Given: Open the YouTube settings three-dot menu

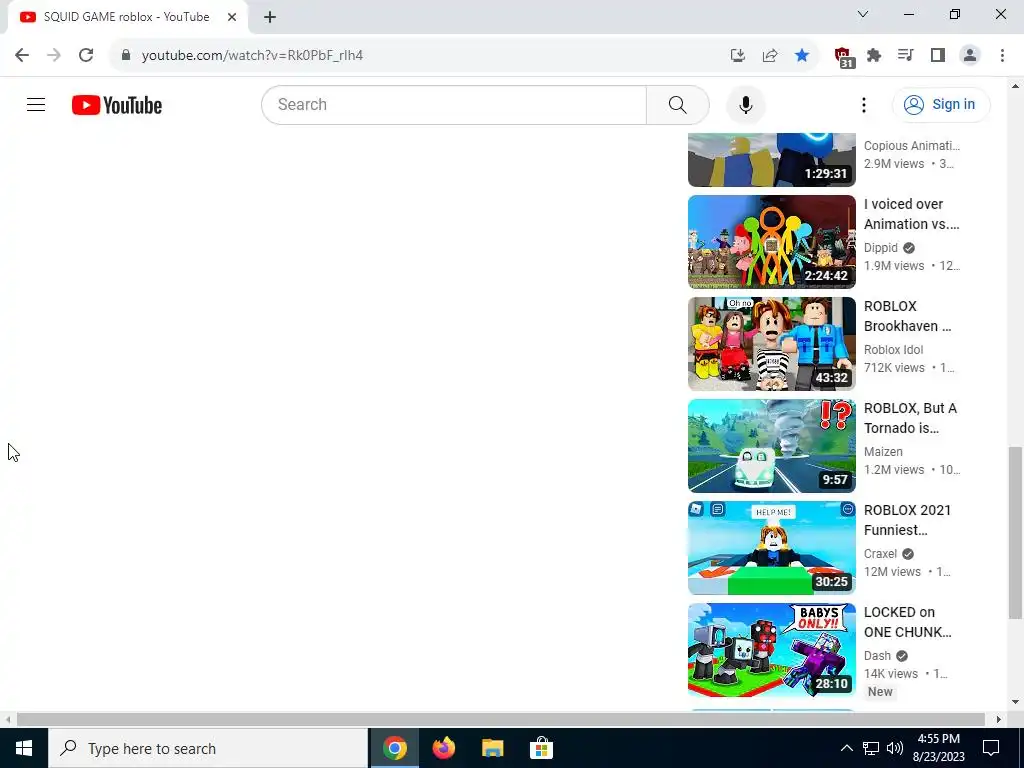Looking at the screenshot, I should tap(863, 104).
